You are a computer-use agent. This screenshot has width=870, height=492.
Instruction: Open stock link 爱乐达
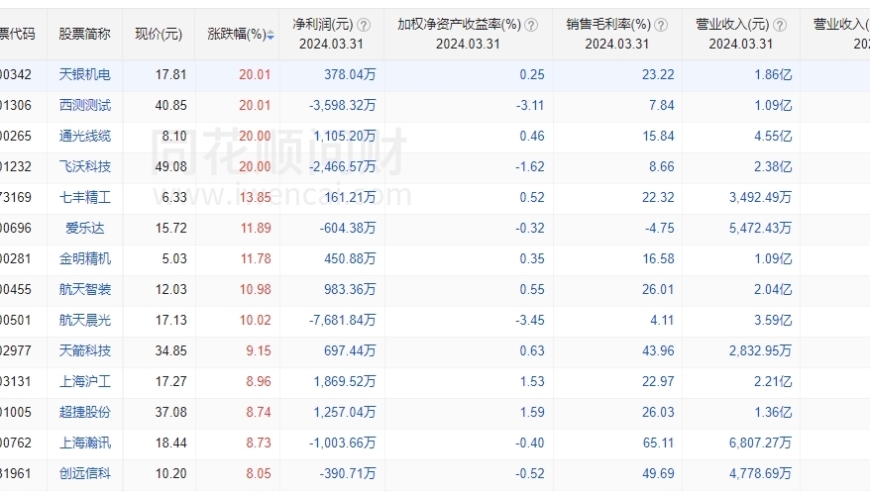coord(85,228)
